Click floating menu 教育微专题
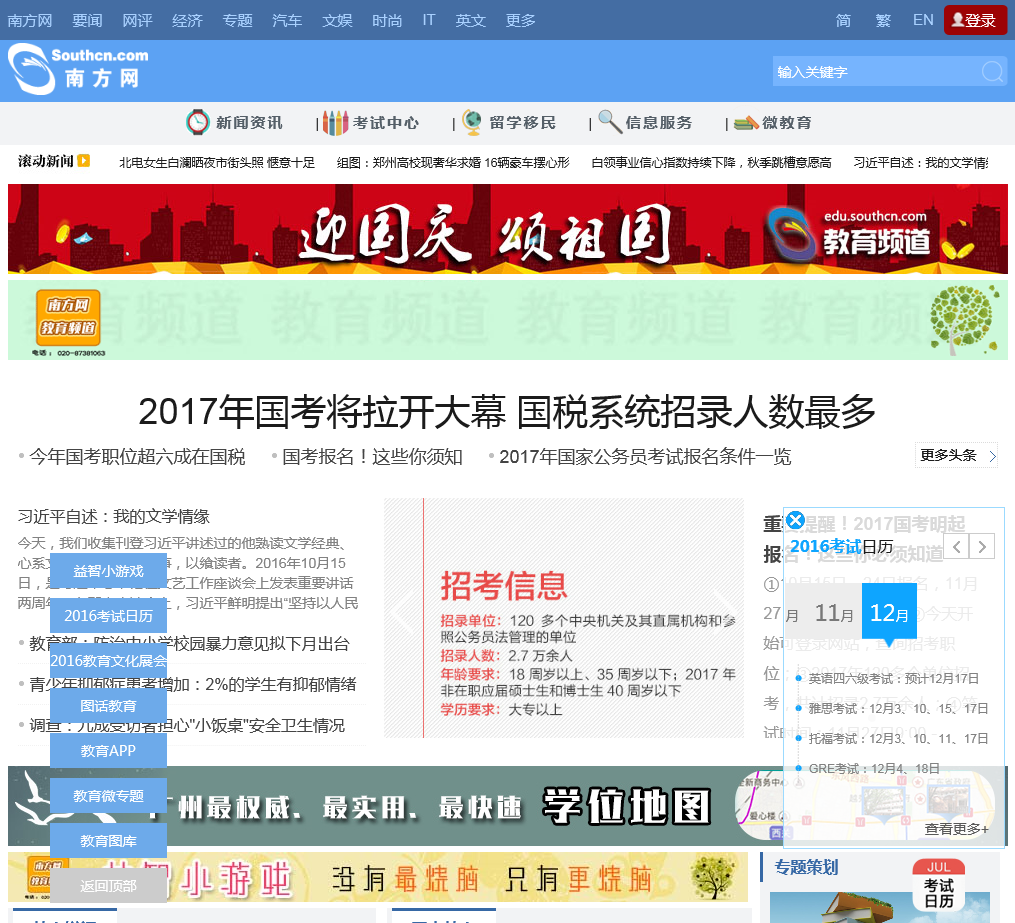 click(x=108, y=795)
